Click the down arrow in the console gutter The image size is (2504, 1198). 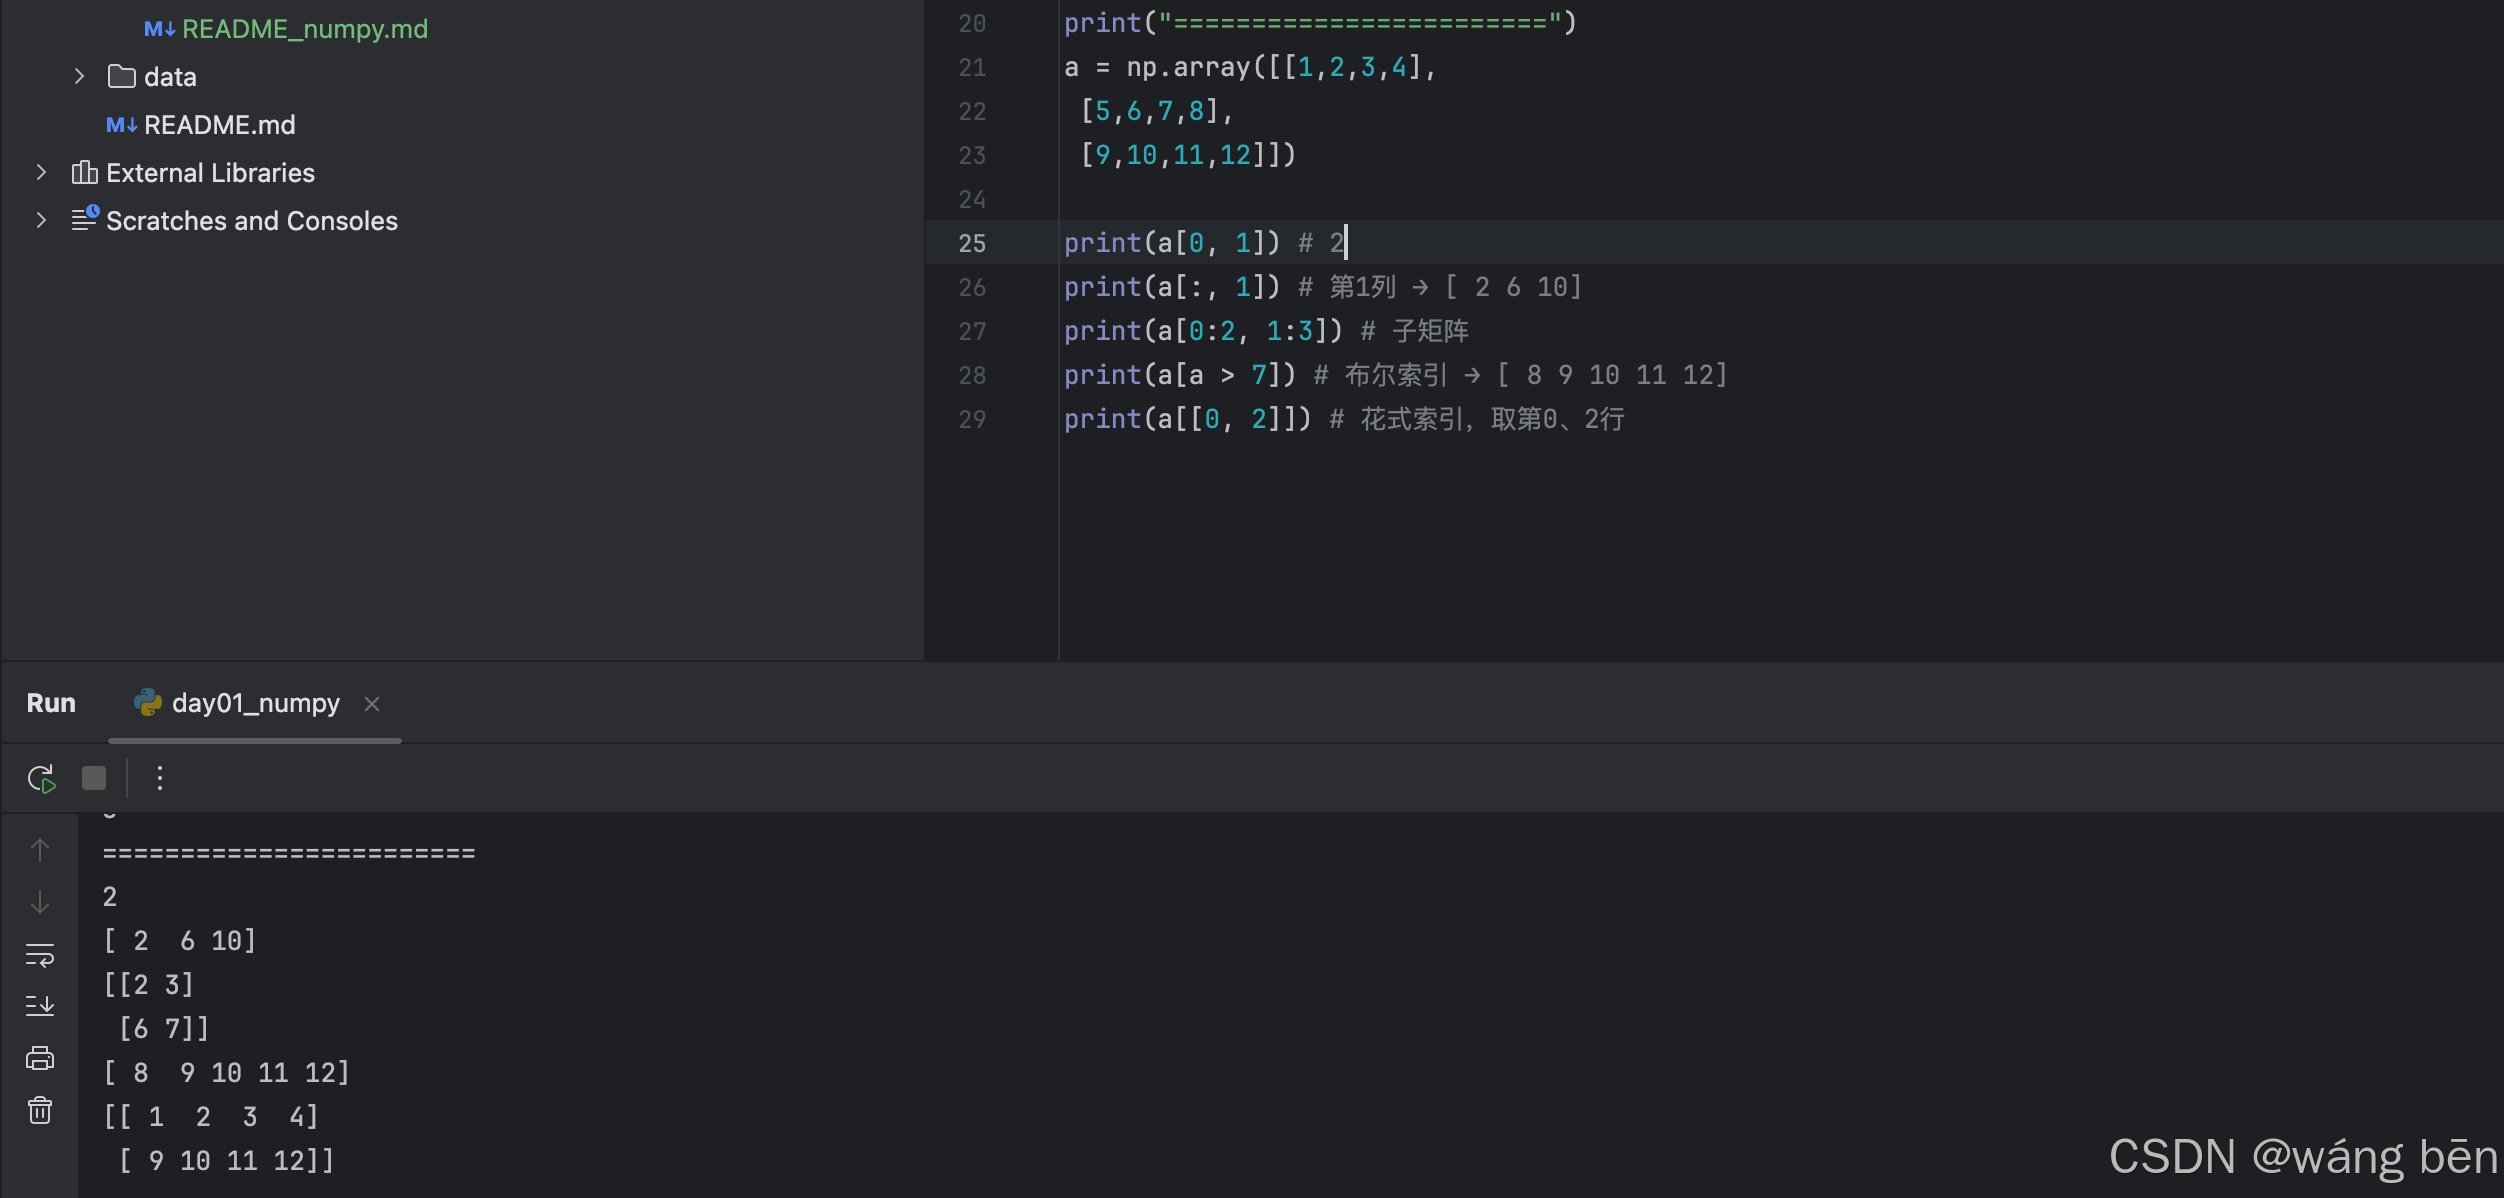click(40, 902)
